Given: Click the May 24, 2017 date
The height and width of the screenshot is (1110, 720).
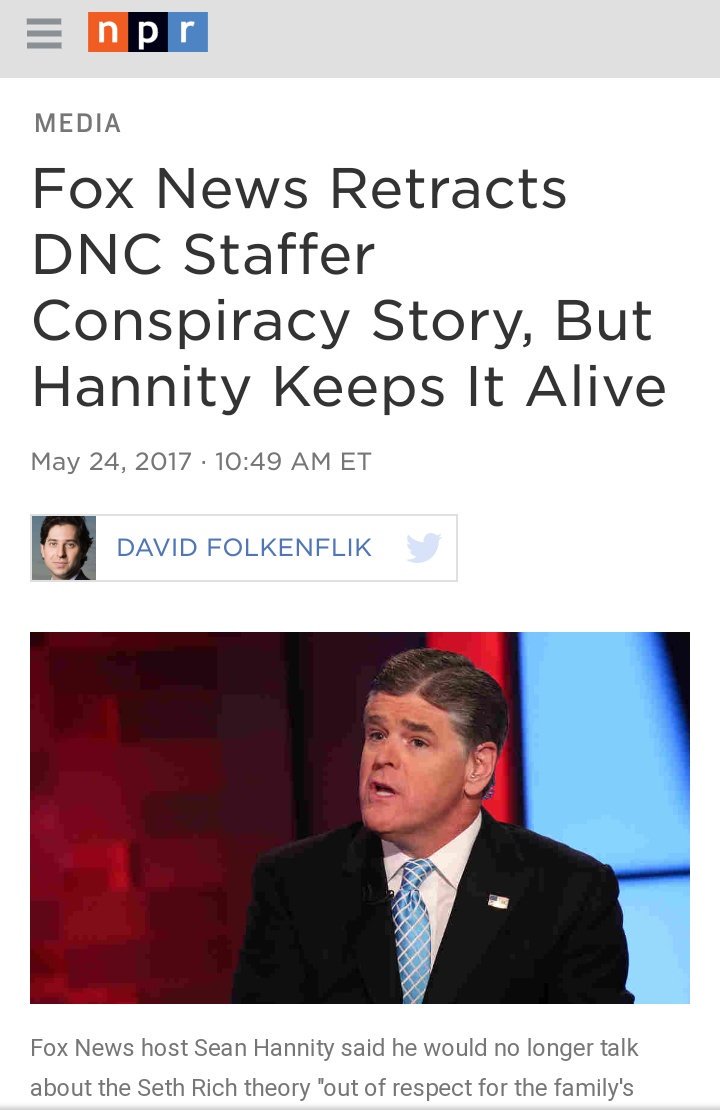Looking at the screenshot, I should 111,462.
